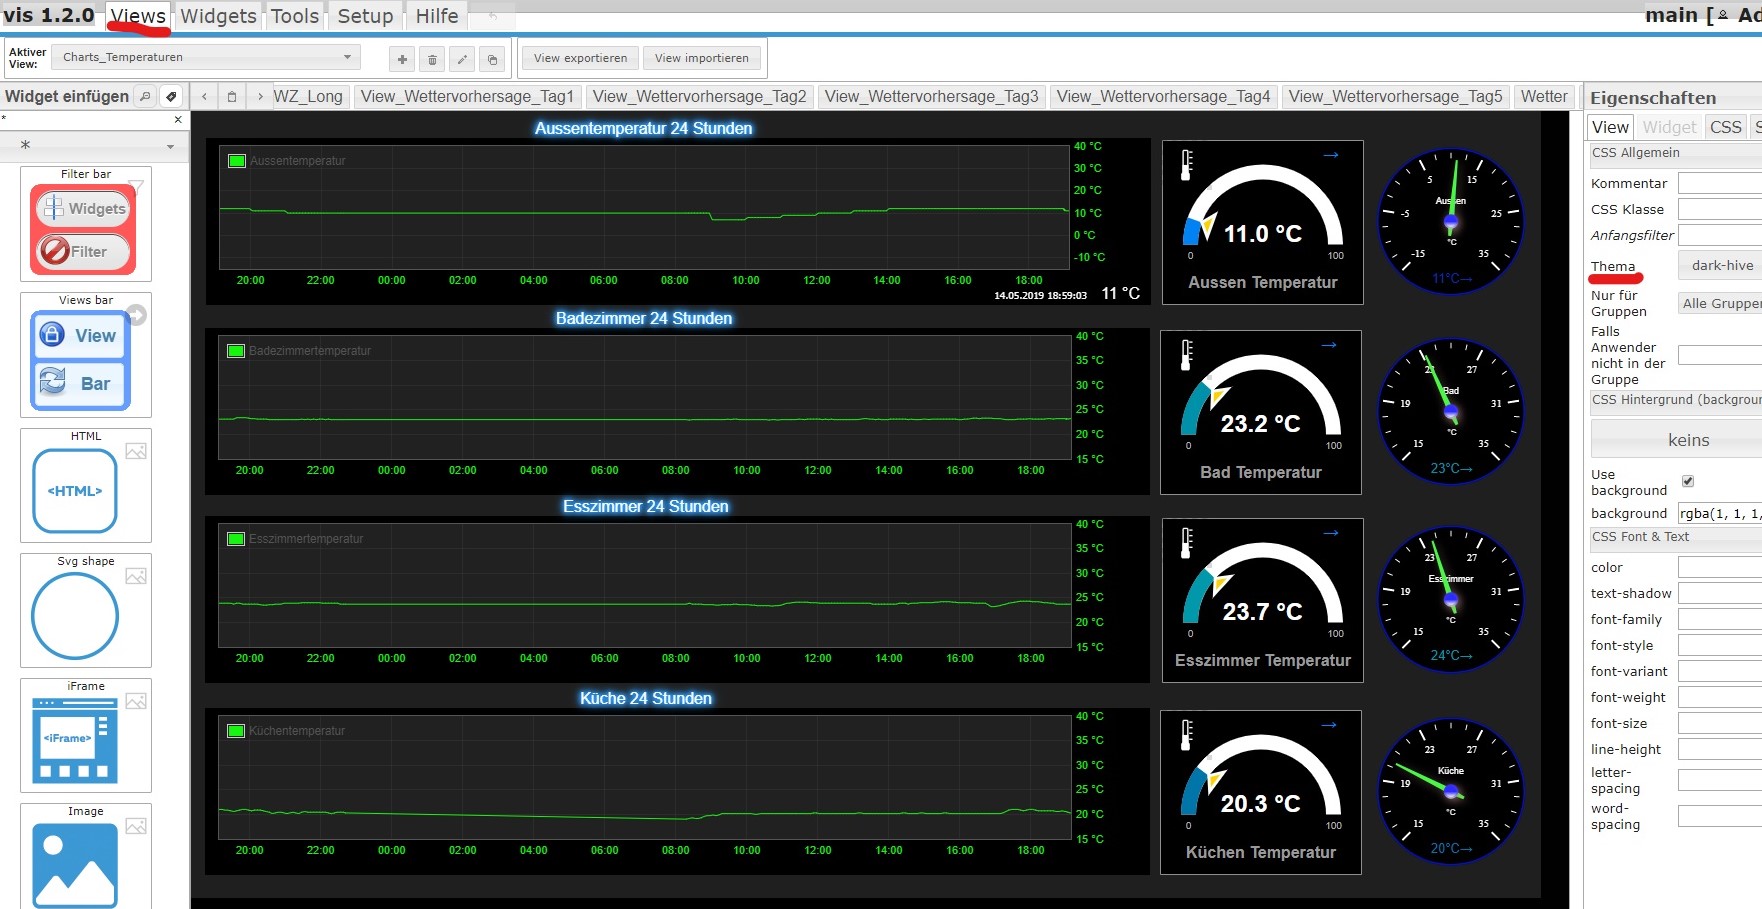
Task: Click the View exportieren button
Action: pos(580,58)
